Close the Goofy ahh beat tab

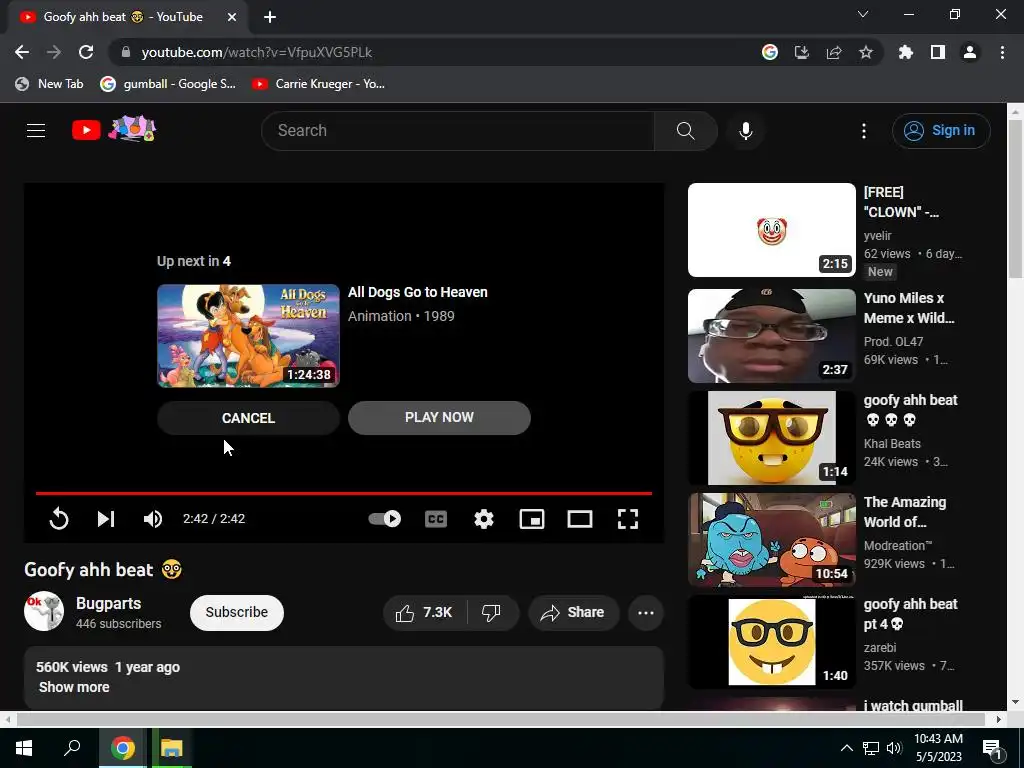click(232, 17)
